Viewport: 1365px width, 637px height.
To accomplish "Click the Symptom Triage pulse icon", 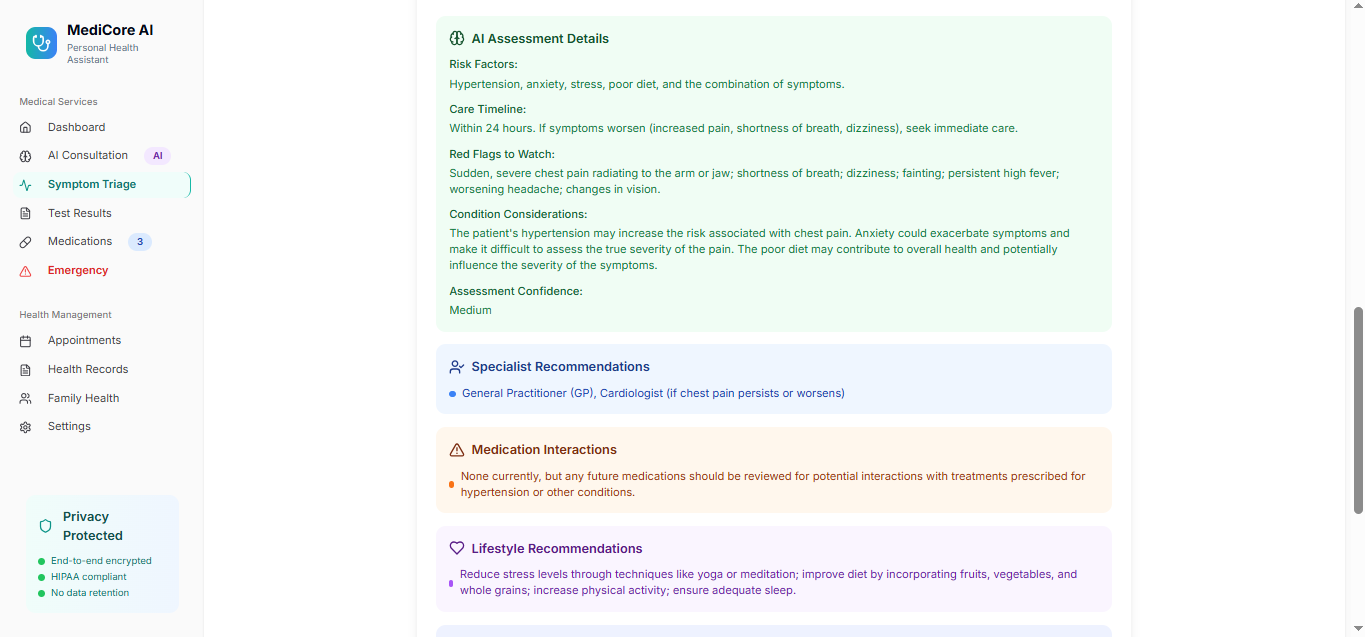I will pos(26,185).
